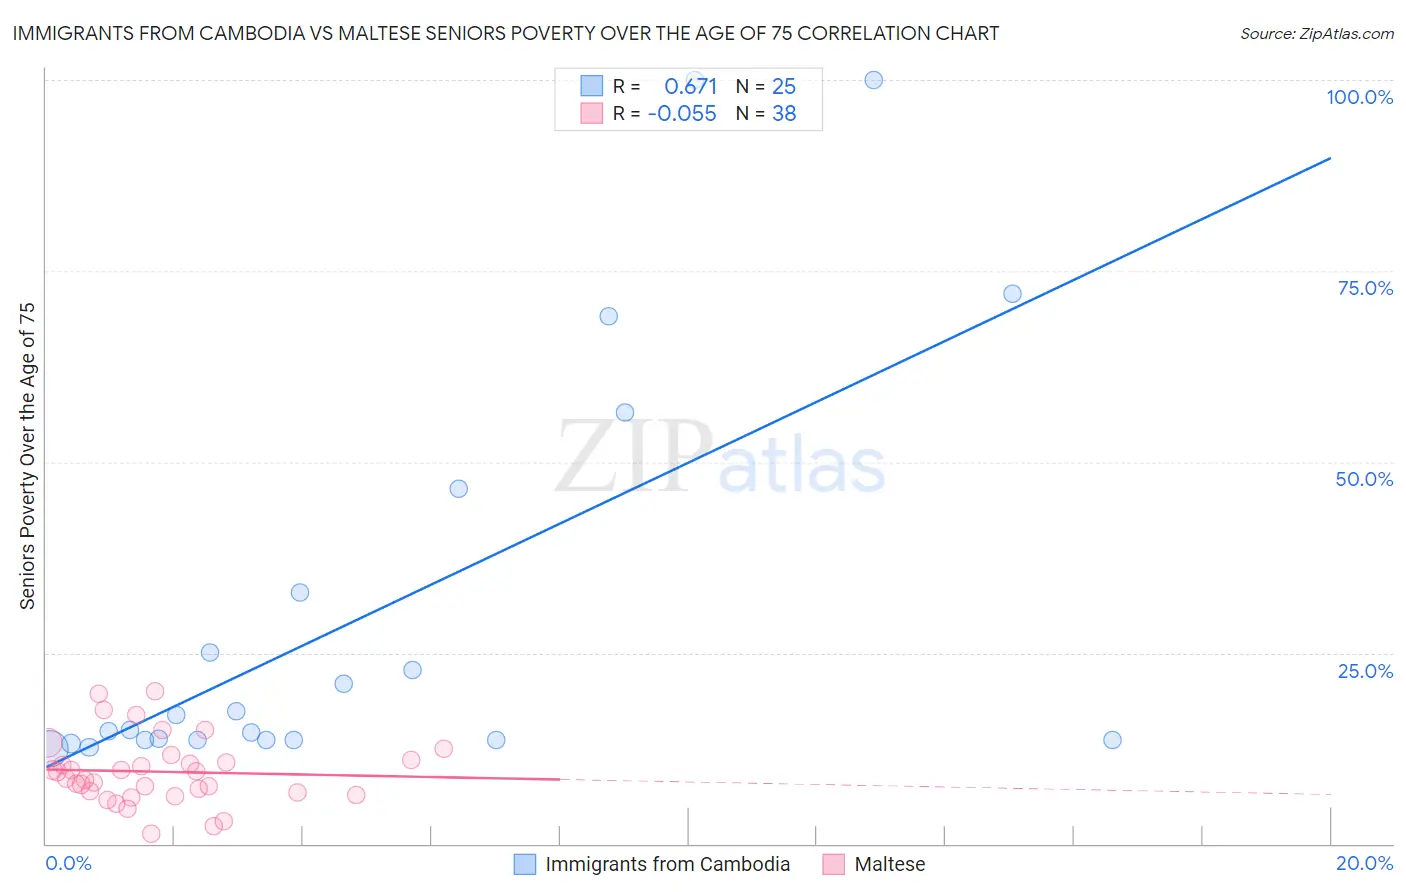Toggle the Maltese legend label
This screenshot has width=1406, height=892.
pos(889,864)
